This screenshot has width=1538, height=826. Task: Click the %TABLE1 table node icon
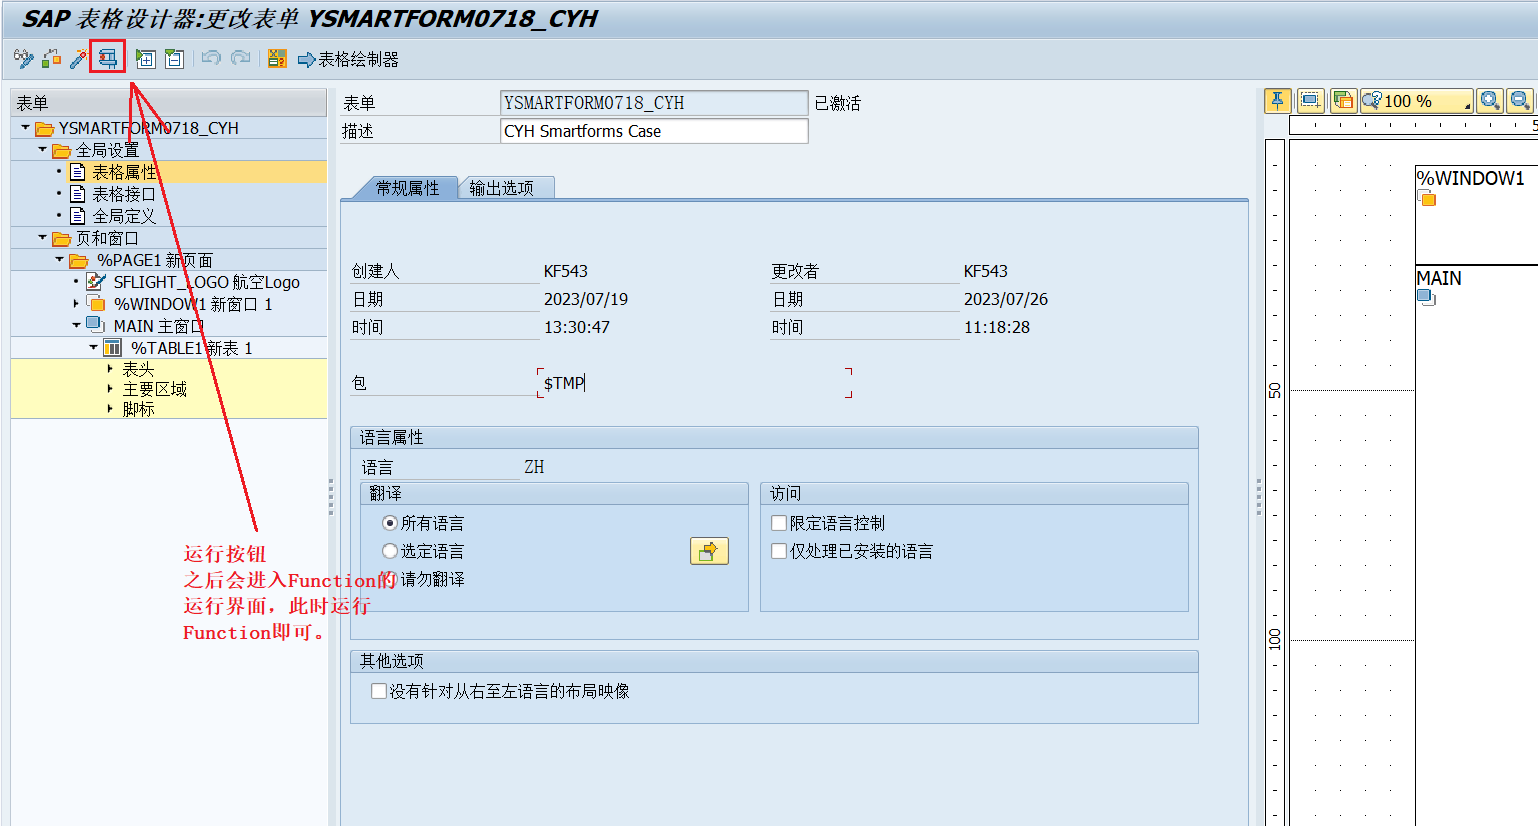[x=113, y=348]
